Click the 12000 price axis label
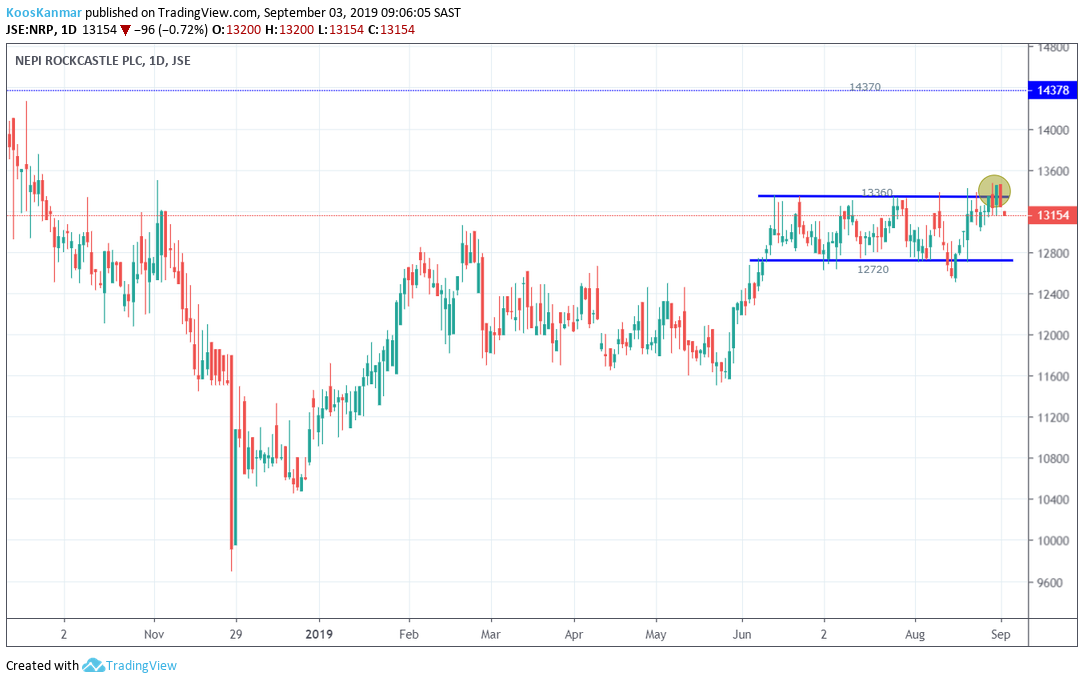 1052,335
